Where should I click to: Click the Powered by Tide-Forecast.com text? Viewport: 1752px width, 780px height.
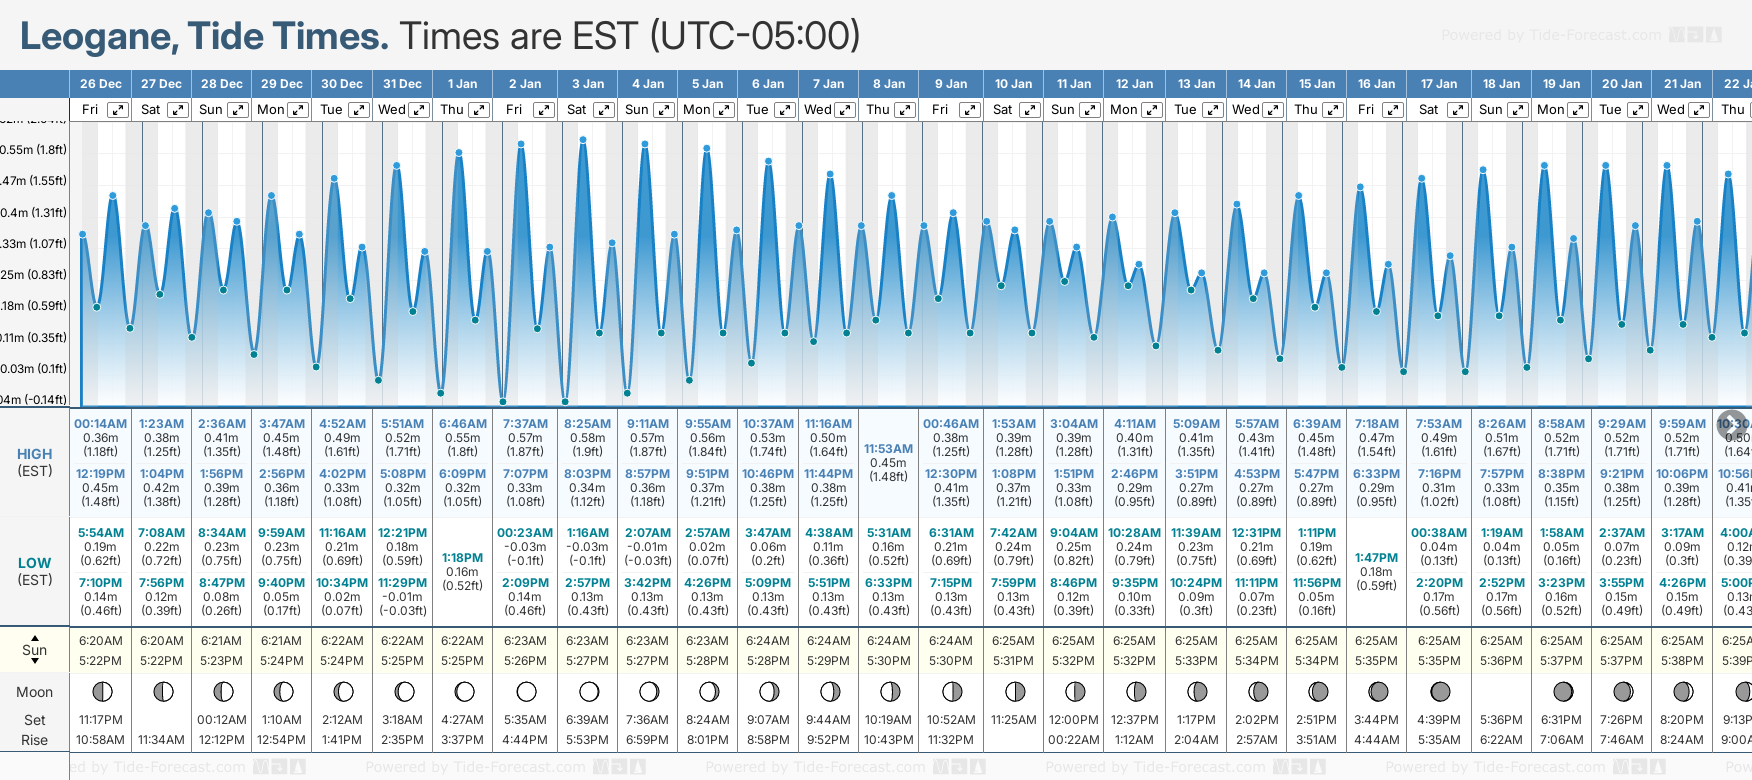[x=1551, y=35]
